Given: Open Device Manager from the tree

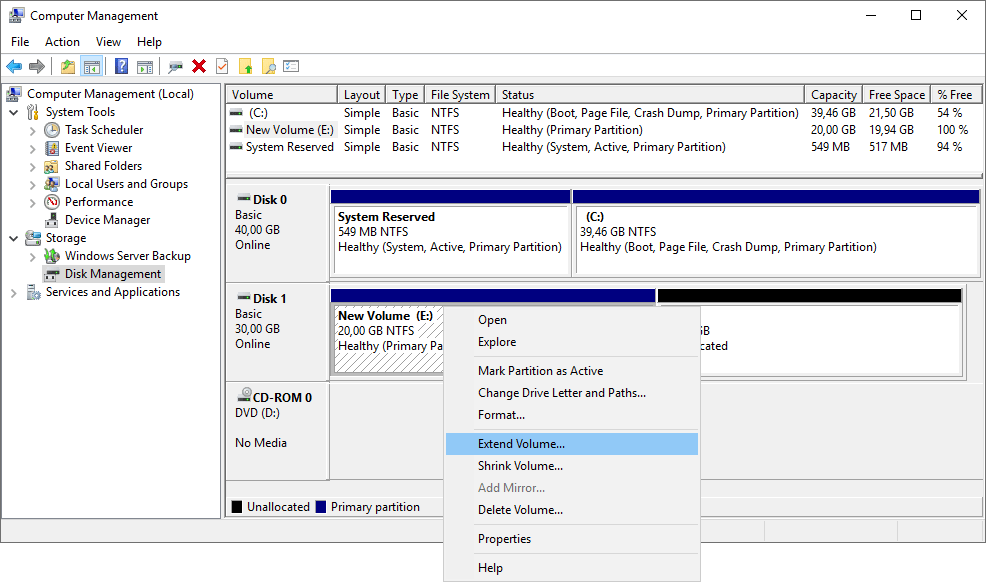Looking at the screenshot, I should (108, 220).
